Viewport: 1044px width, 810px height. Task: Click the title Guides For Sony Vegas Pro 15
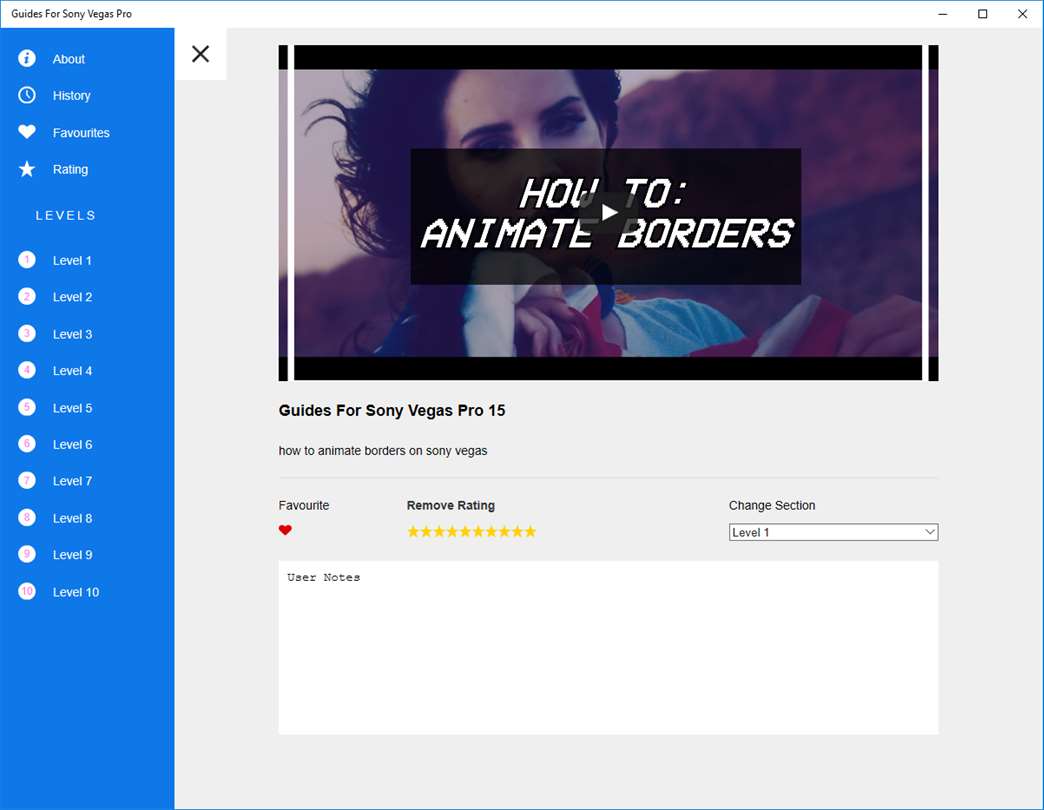[392, 411]
